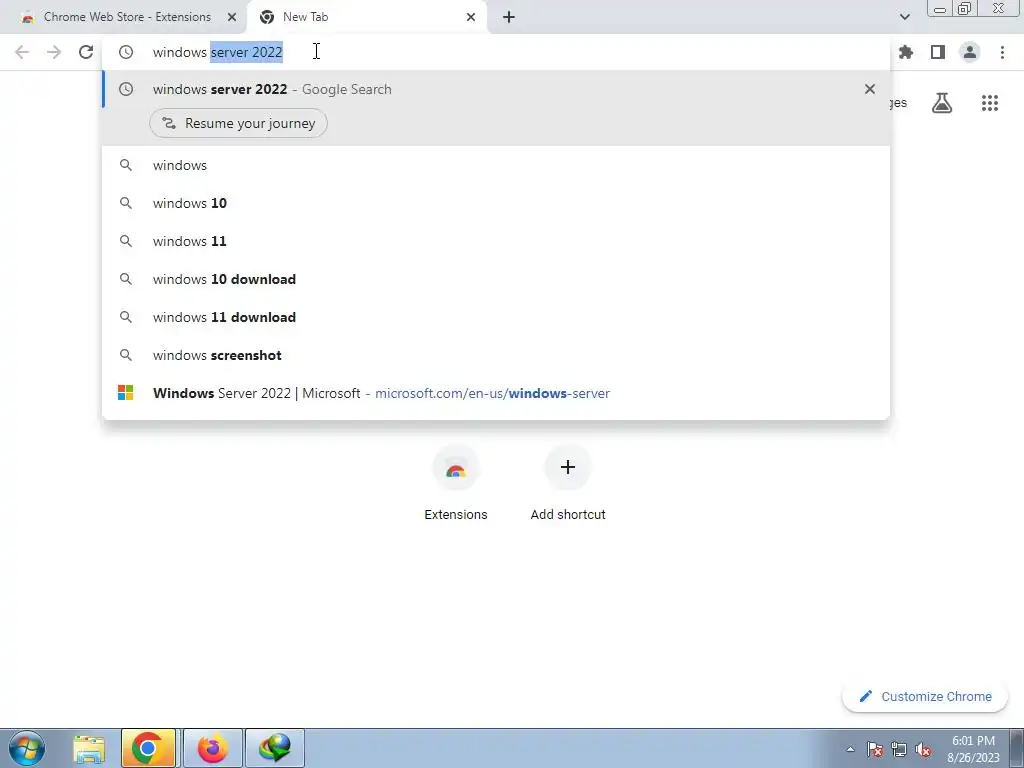Choose 'windows screenshot' suggestion
1024x768 pixels.
click(496, 355)
